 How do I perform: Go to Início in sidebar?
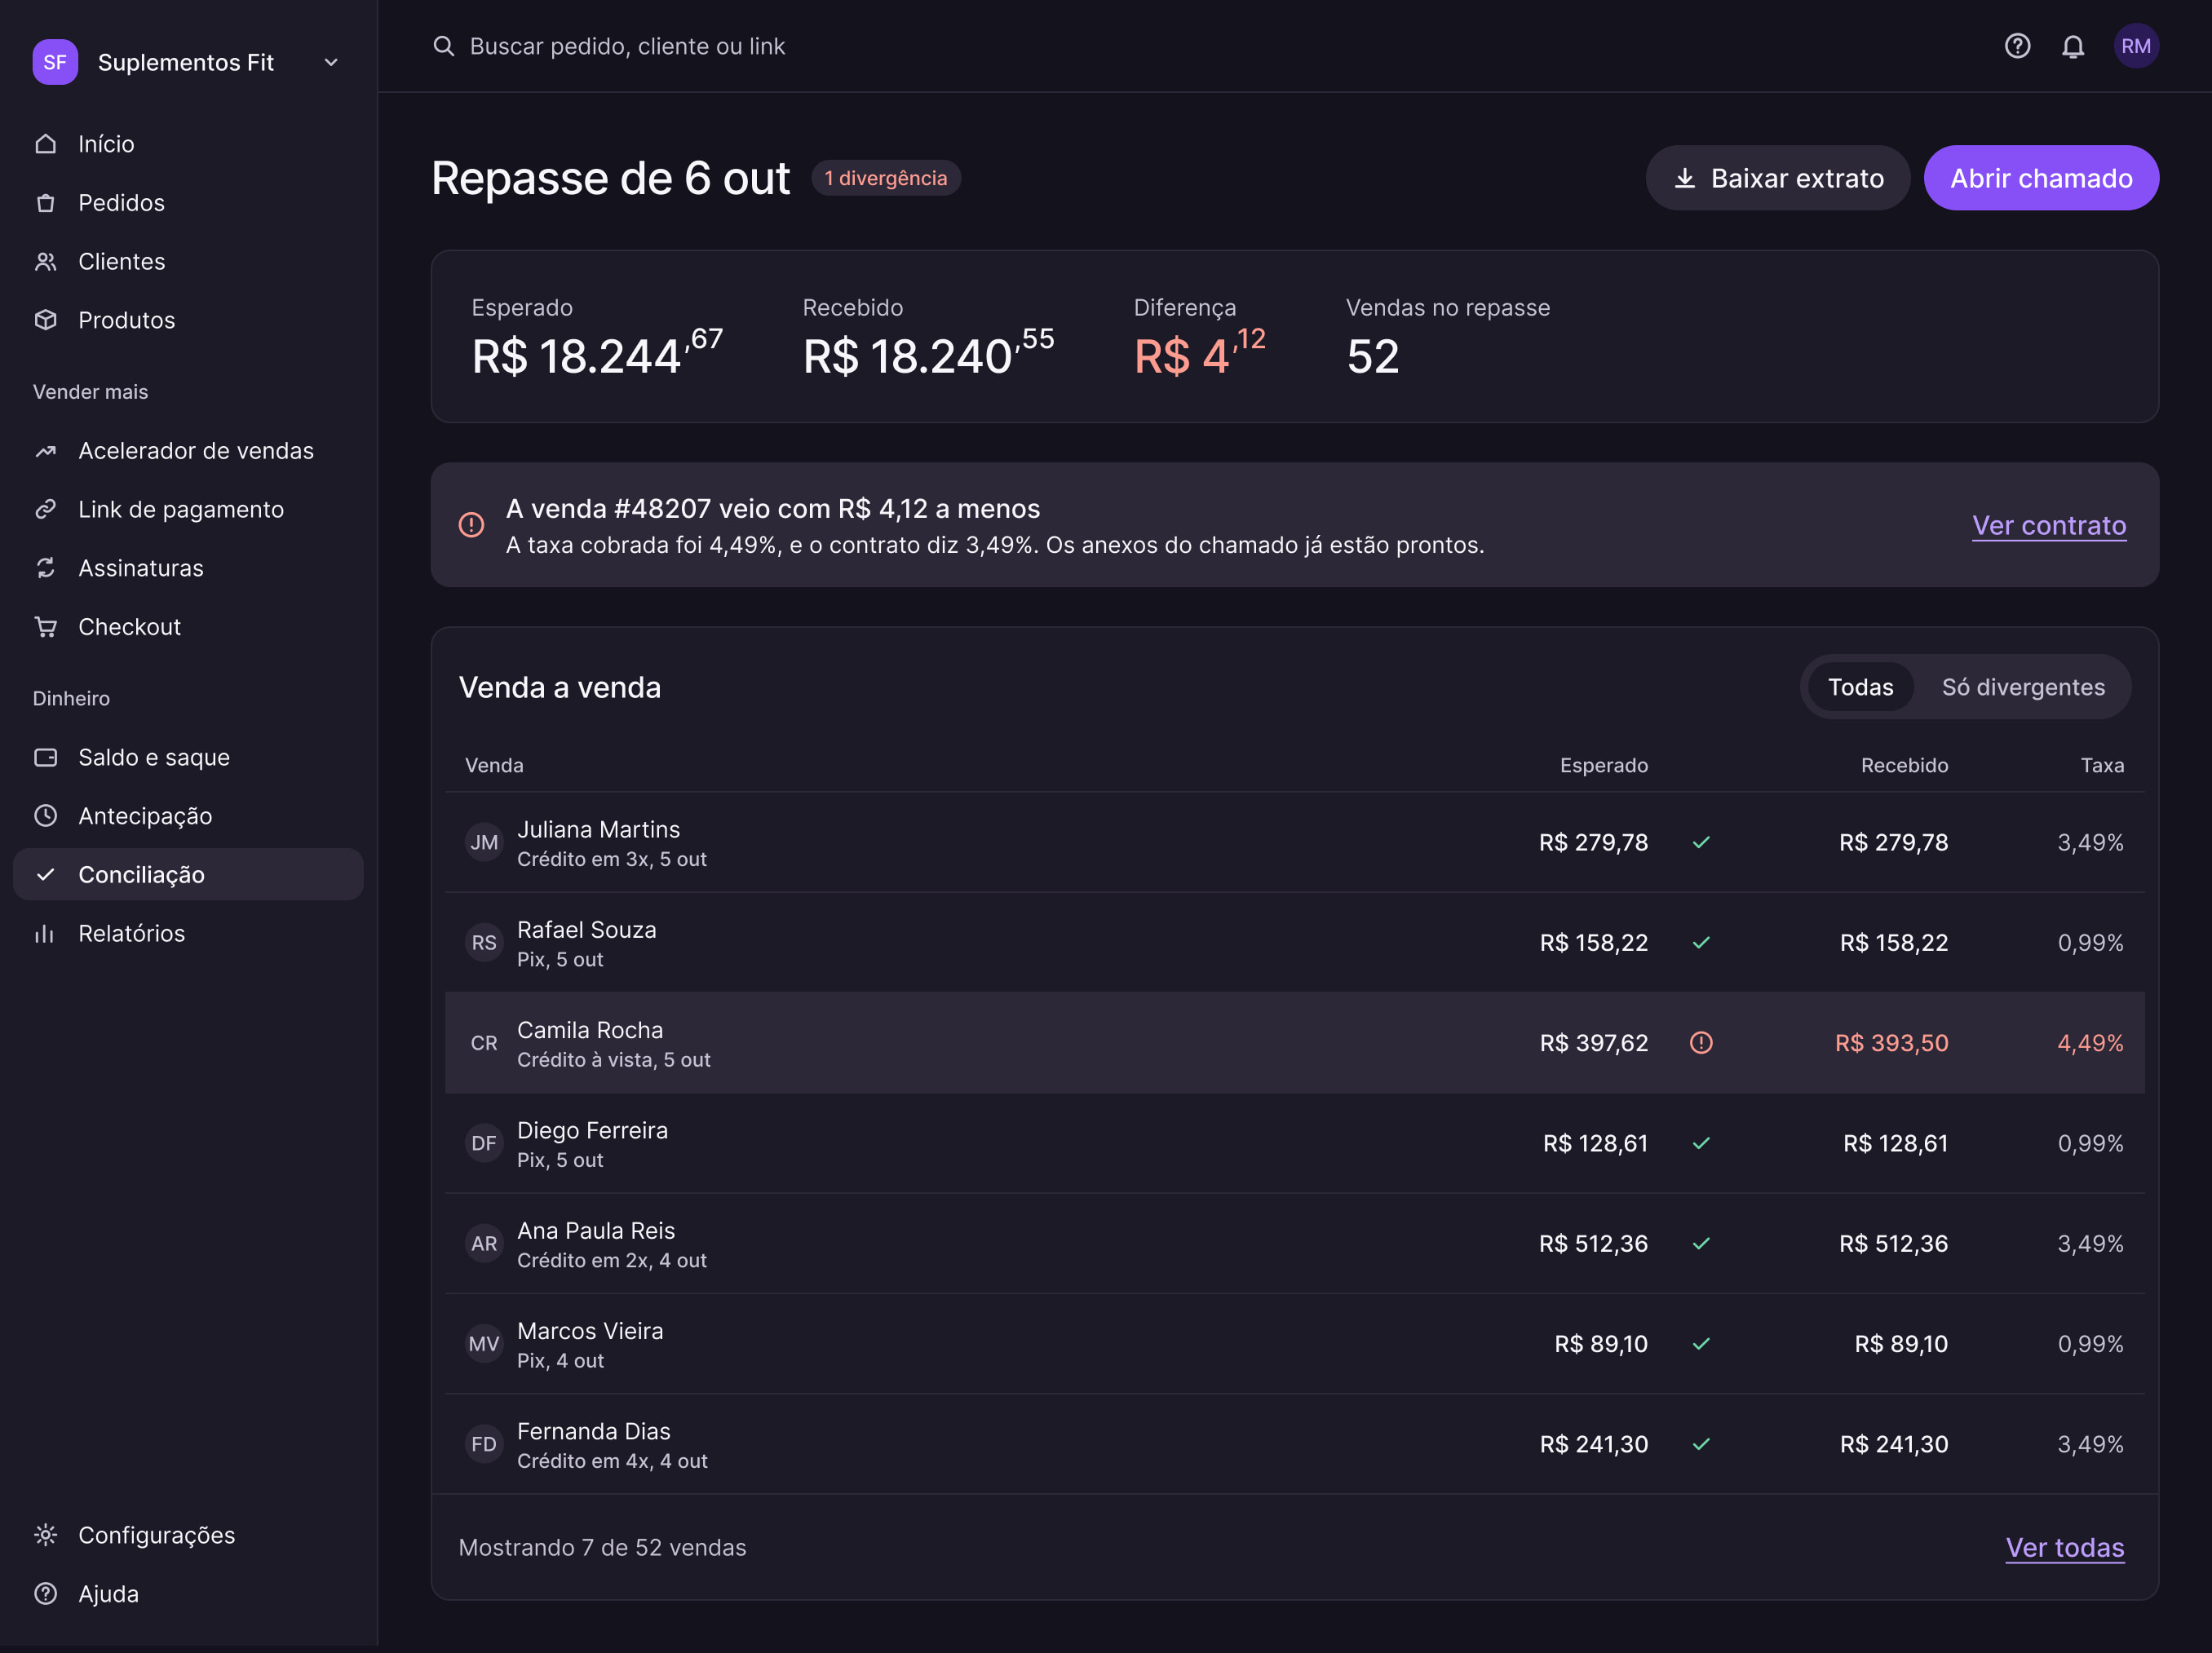click(x=188, y=144)
